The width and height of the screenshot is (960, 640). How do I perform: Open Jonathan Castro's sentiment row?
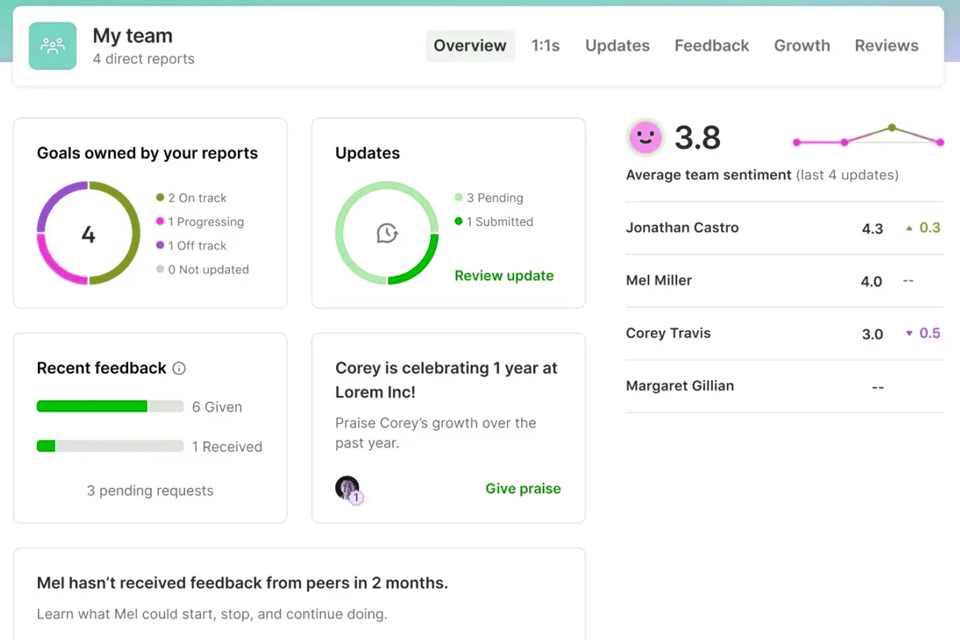tap(784, 228)
